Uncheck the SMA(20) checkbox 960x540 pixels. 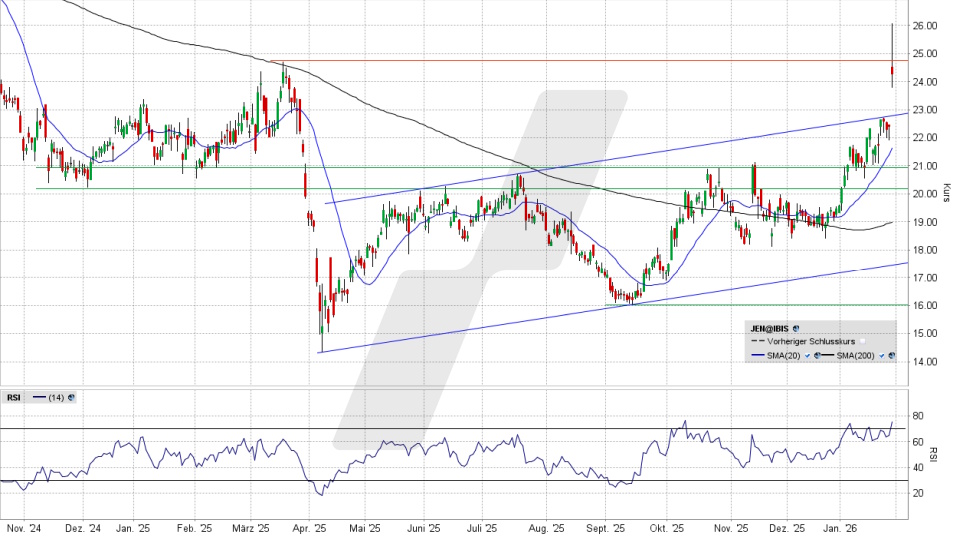click(x=806, y=356)
